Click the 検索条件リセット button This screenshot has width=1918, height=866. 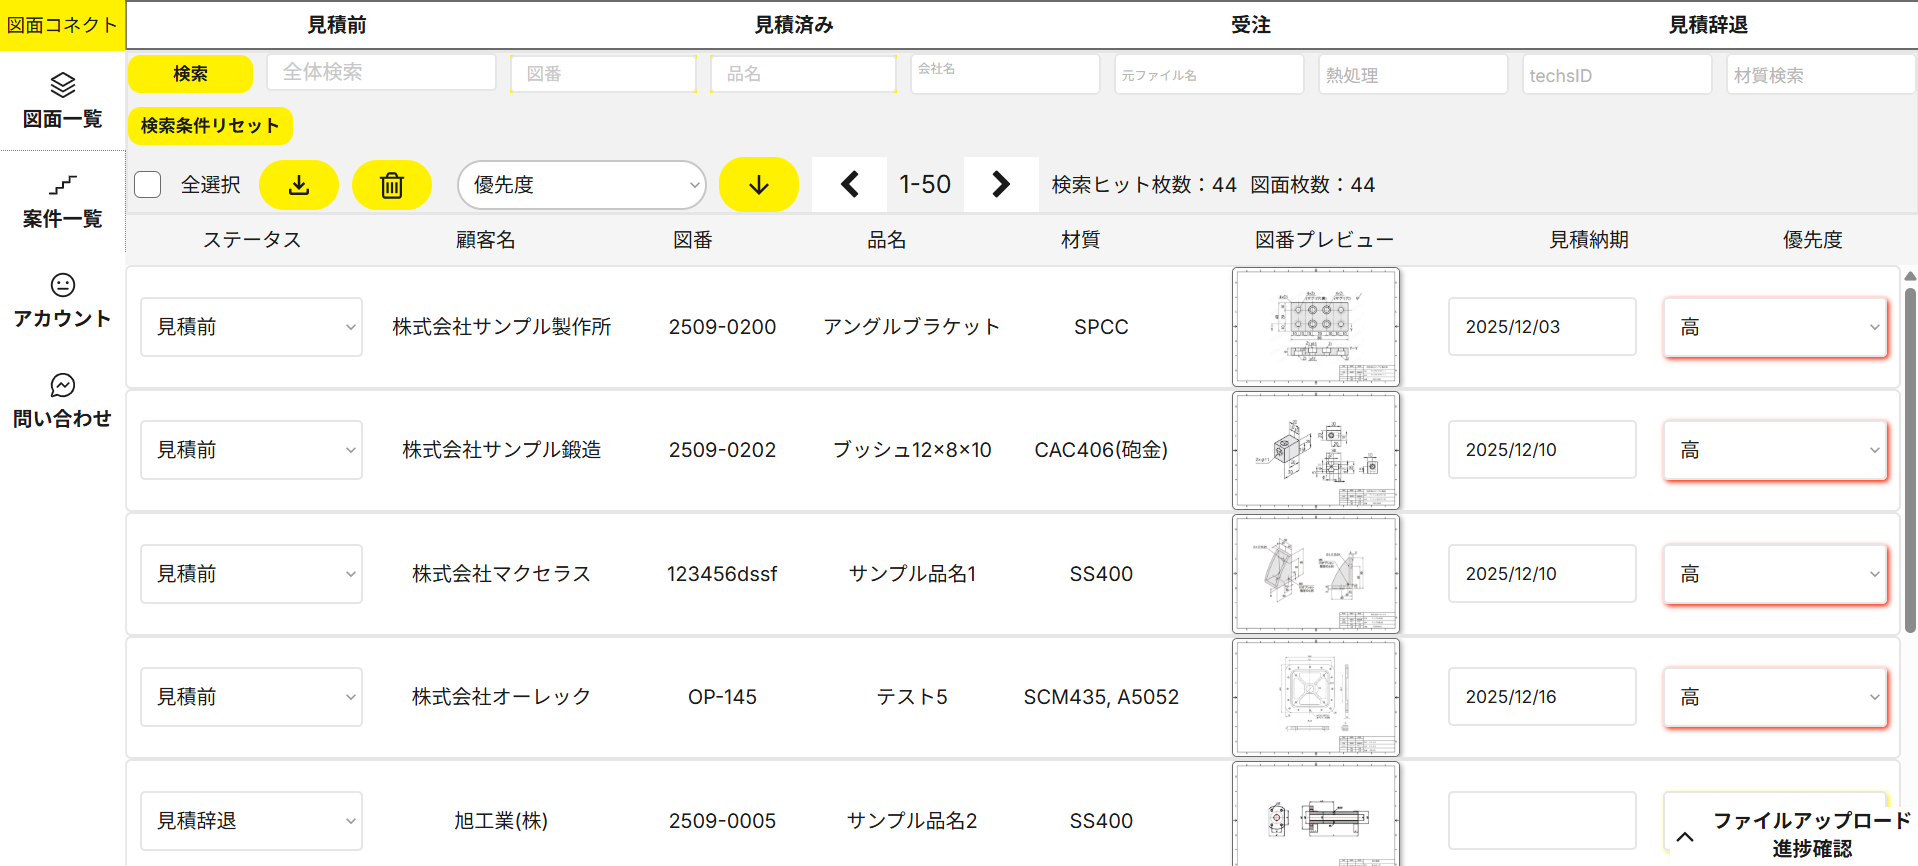[210, 126]
